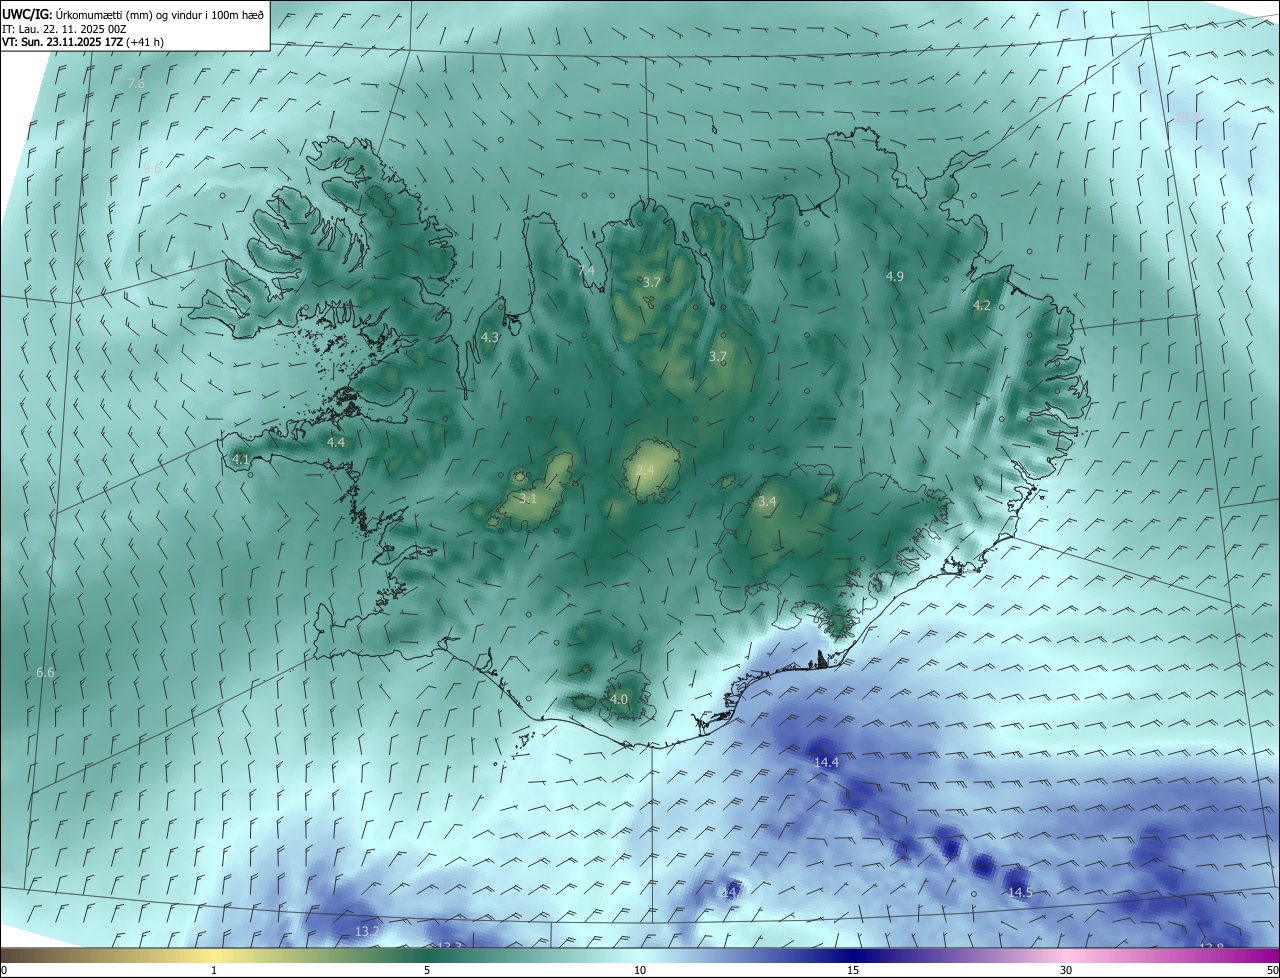Click the 9.6 value label
This screenshot has width=1280, height=978.
[152, 169]
